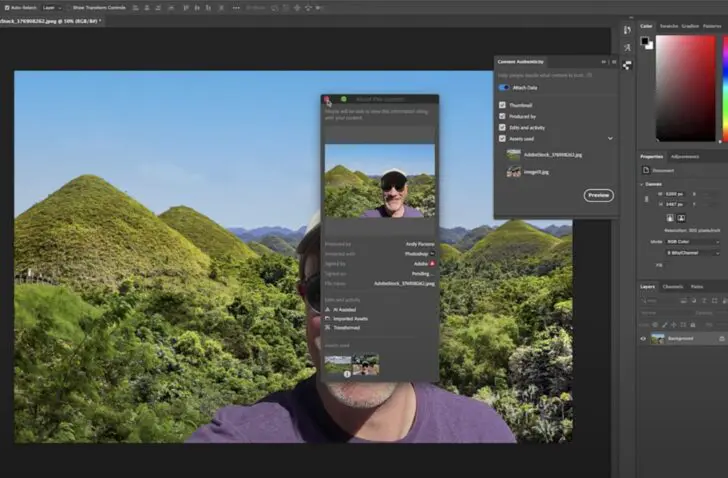Screen dimensions: 728x478
Task: Open the Content Authenticity panel menu icon
Action: (x=614, y=62)
